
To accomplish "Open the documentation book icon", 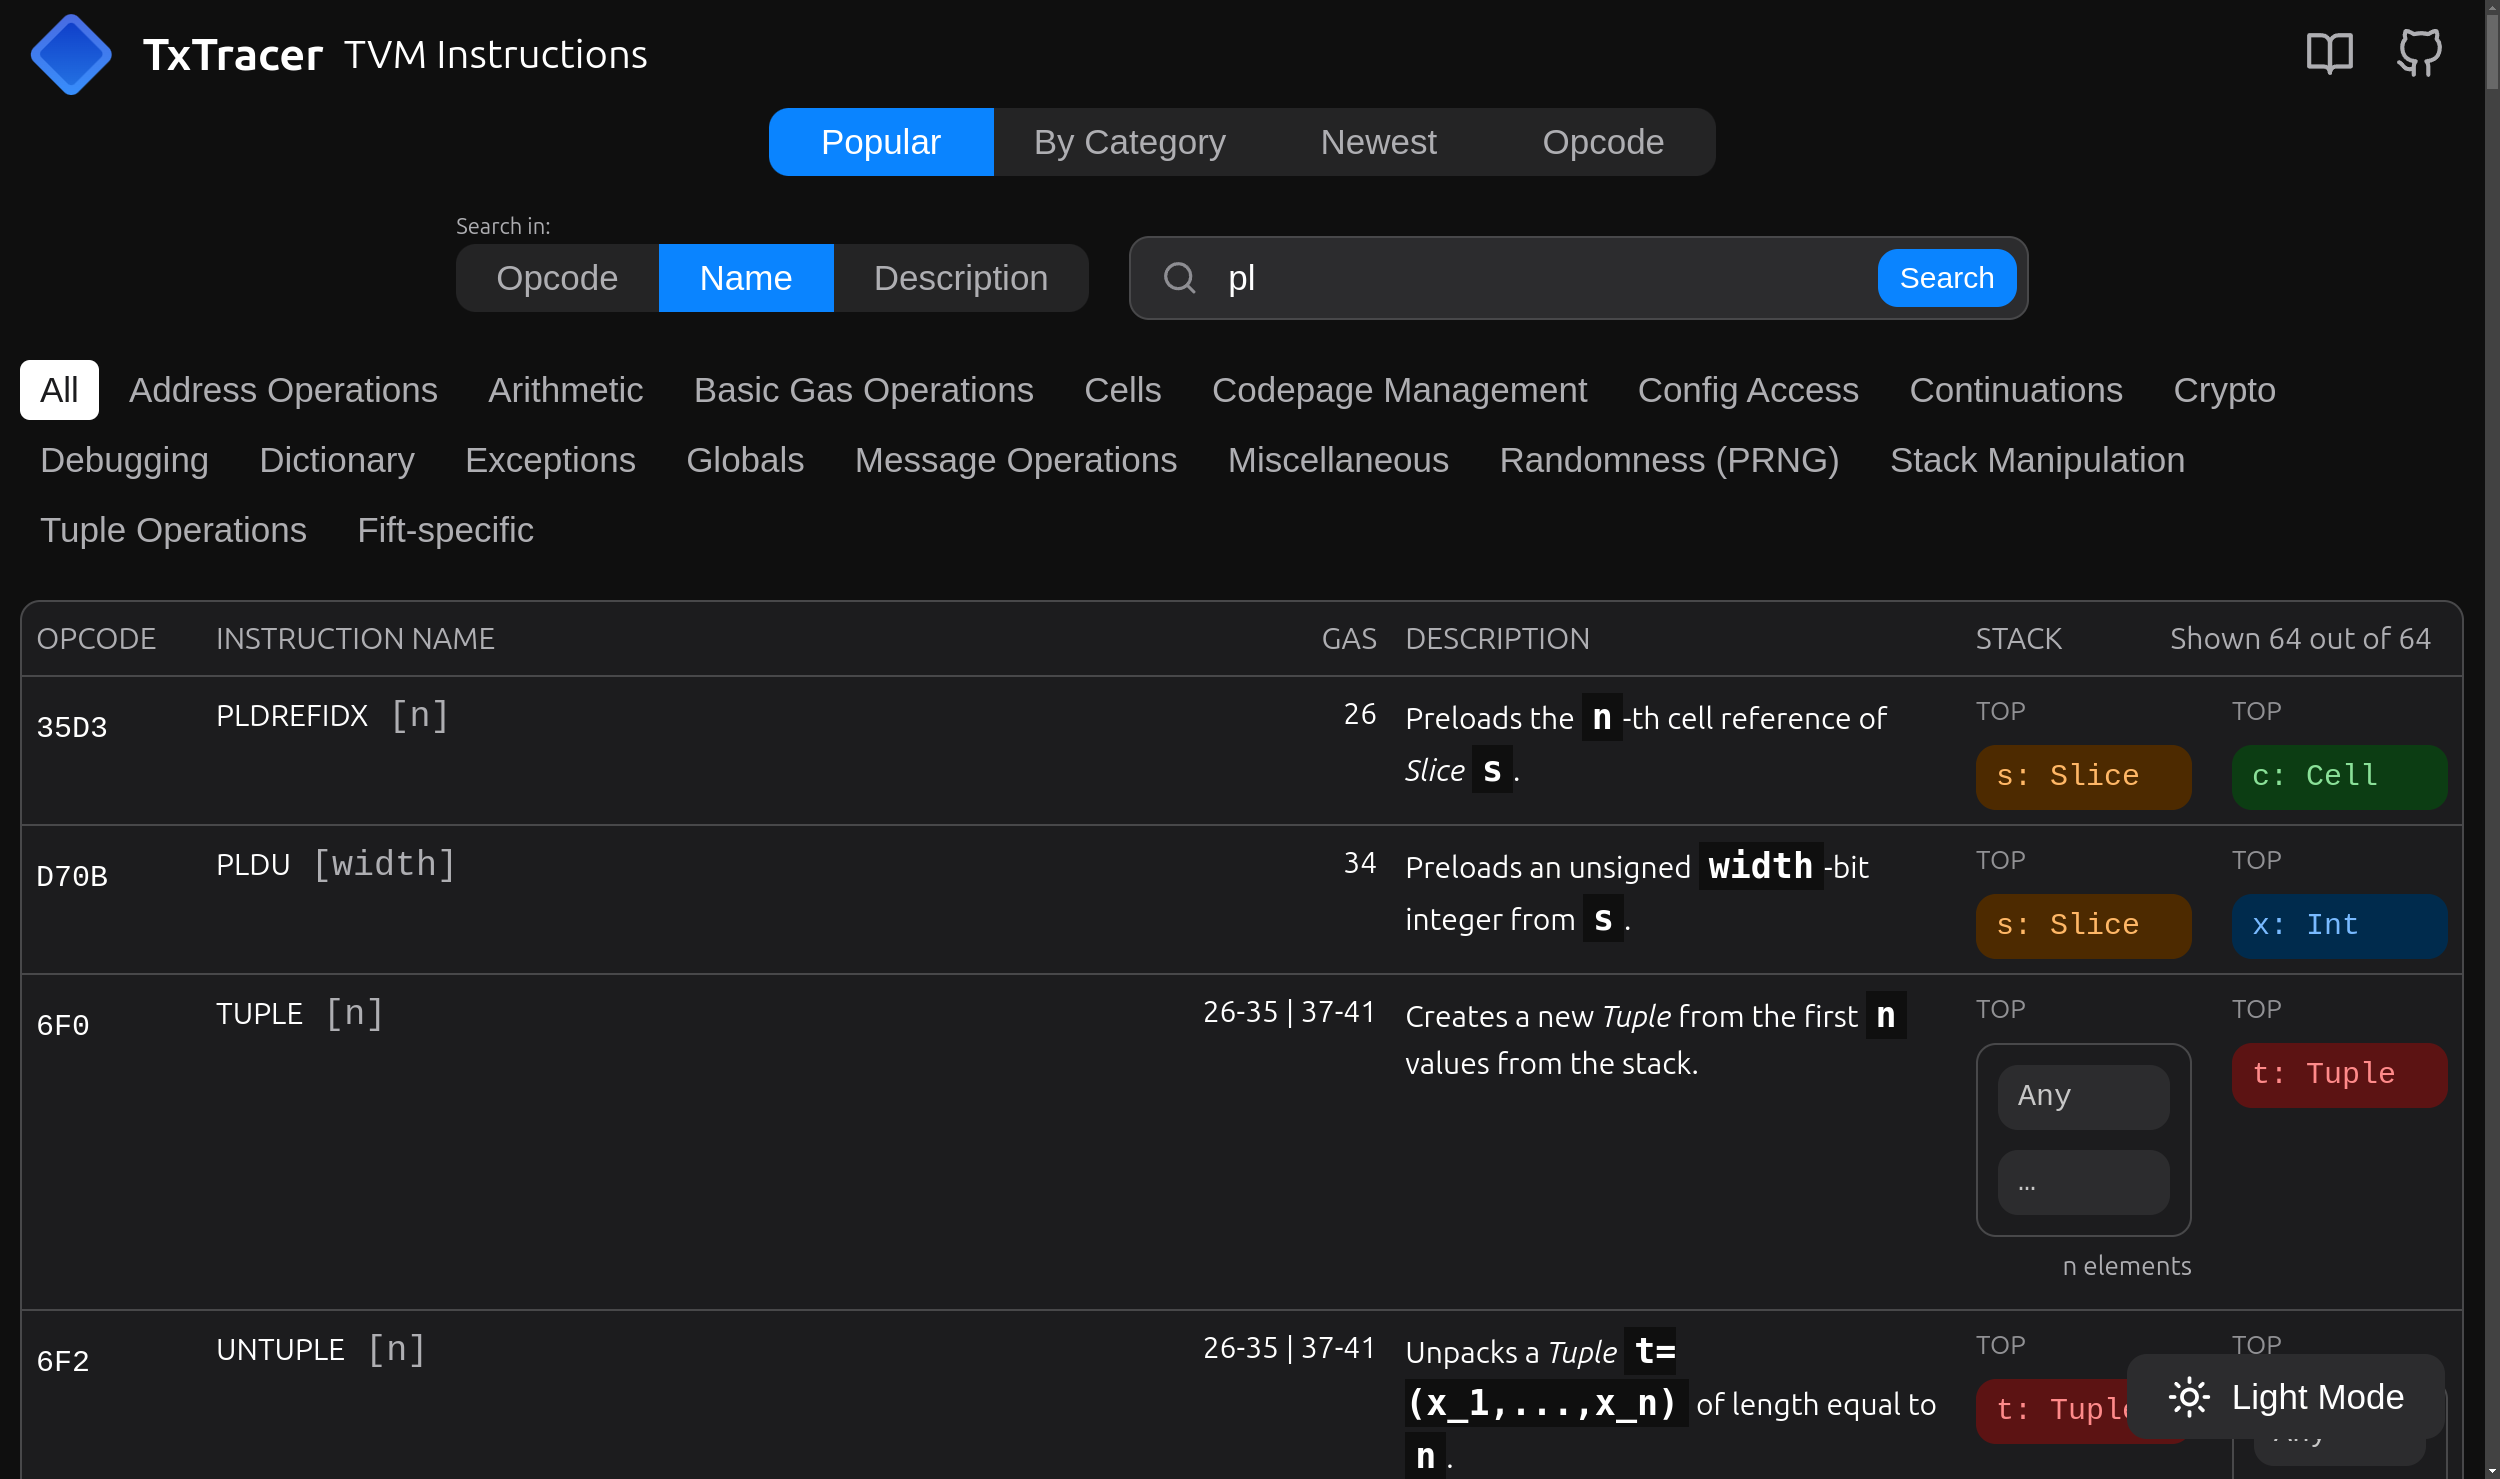I will 2329,53.
